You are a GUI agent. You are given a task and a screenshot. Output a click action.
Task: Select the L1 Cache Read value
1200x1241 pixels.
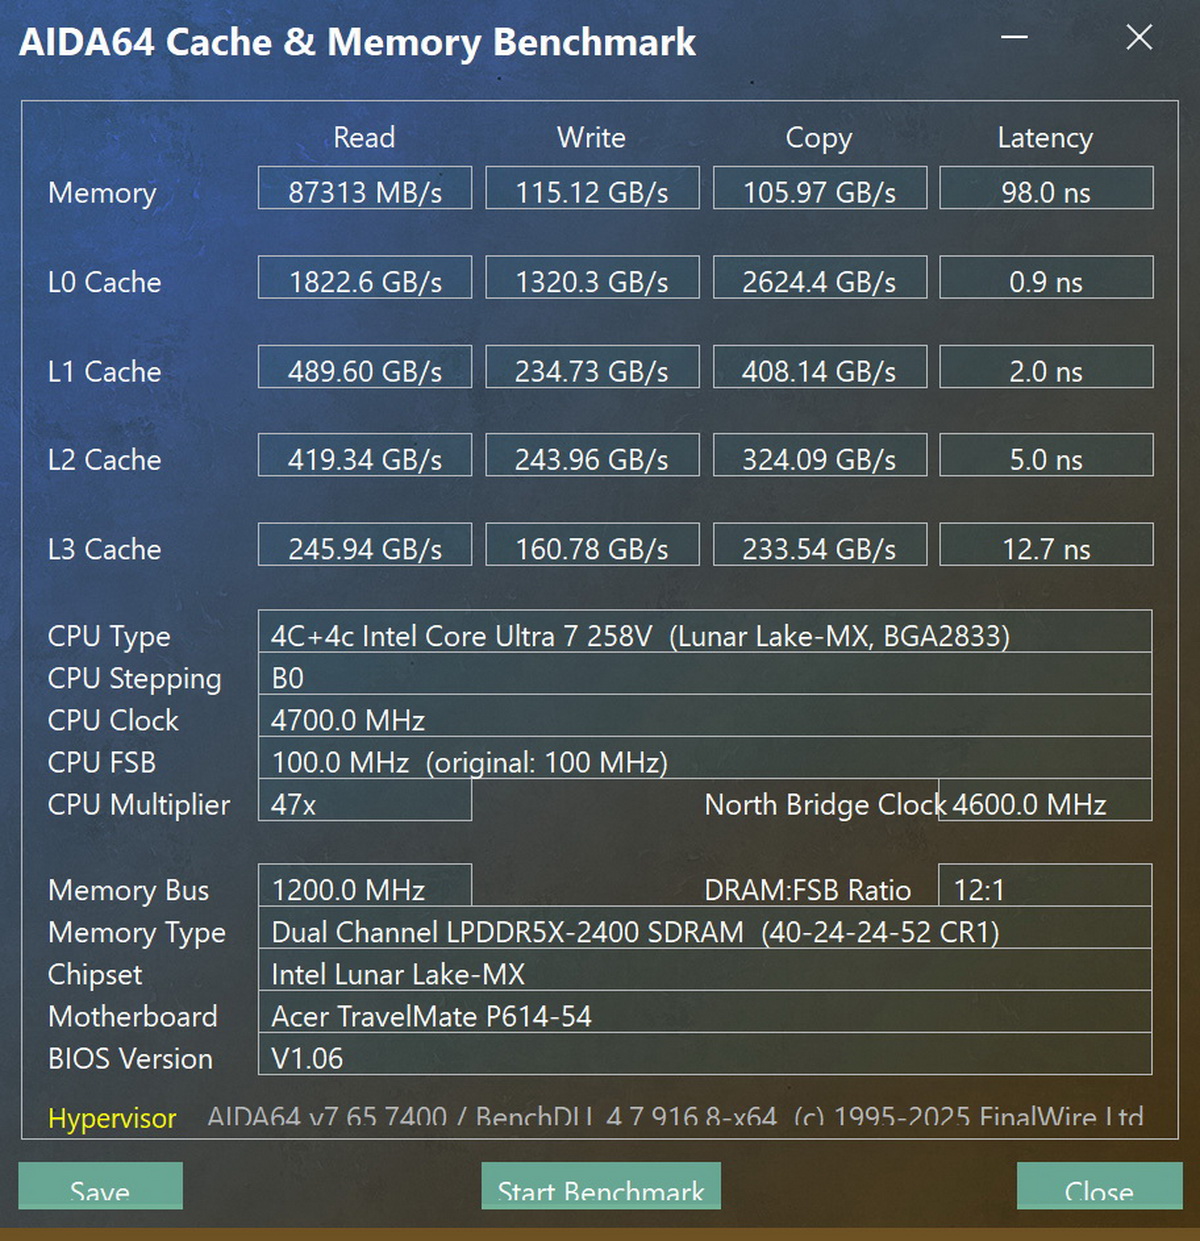[x=365, y=368]
